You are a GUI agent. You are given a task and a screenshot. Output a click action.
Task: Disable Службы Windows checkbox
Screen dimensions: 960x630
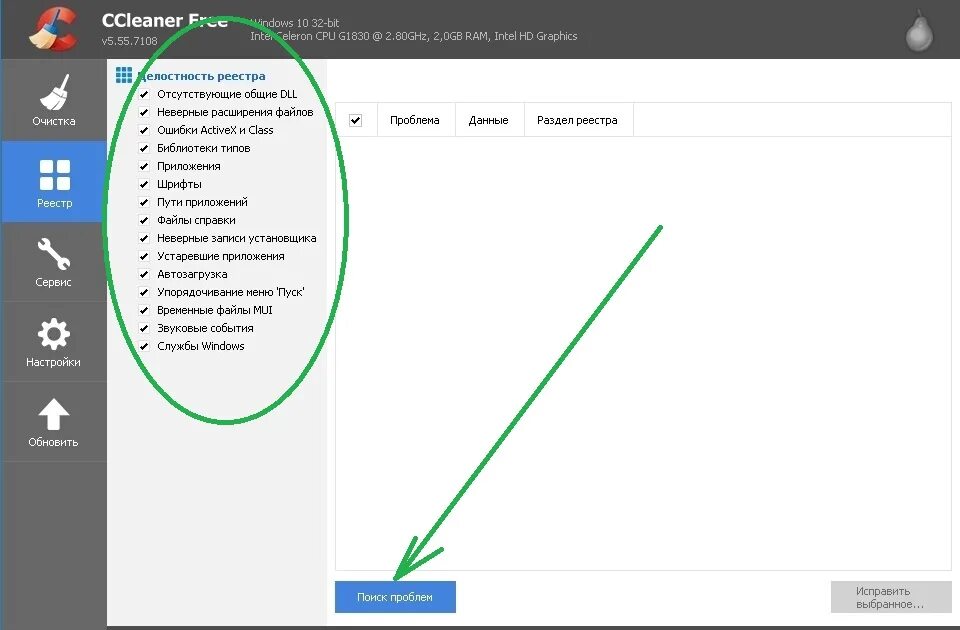click(x=144, y=347)
